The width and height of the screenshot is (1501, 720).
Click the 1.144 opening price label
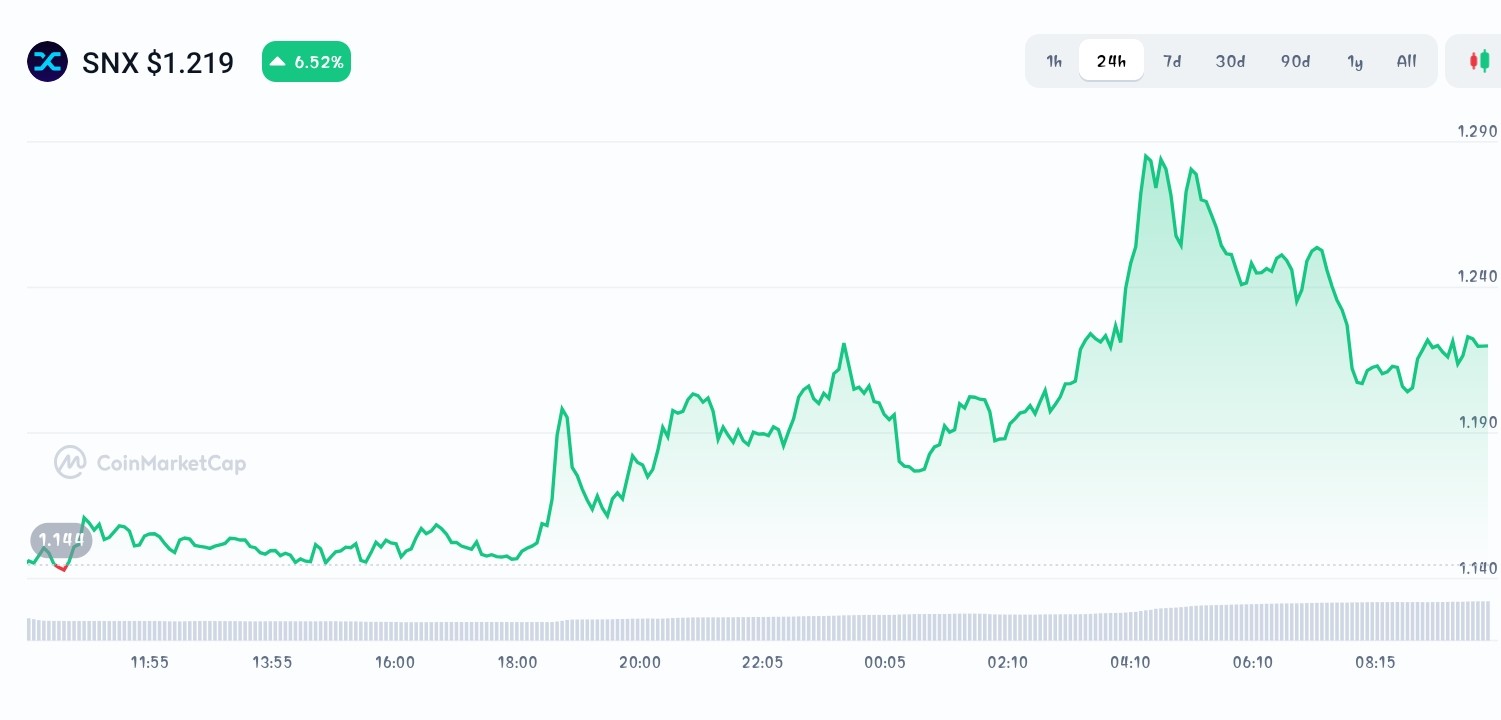pyautogui.click(x=61, y=540)
